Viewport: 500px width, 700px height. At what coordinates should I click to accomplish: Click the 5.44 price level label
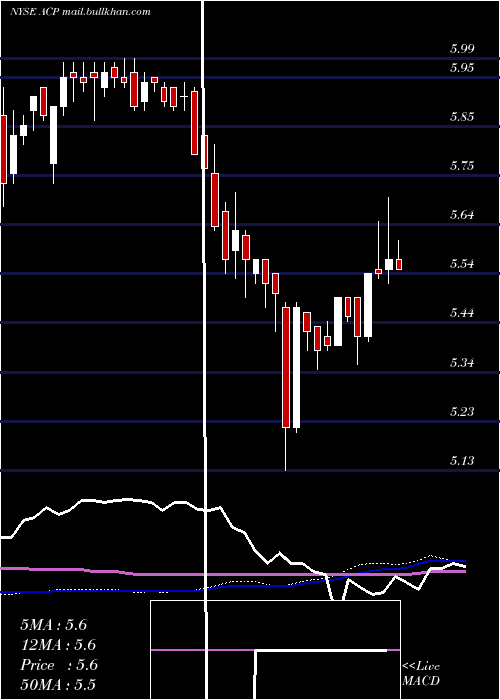coord(462,312)
